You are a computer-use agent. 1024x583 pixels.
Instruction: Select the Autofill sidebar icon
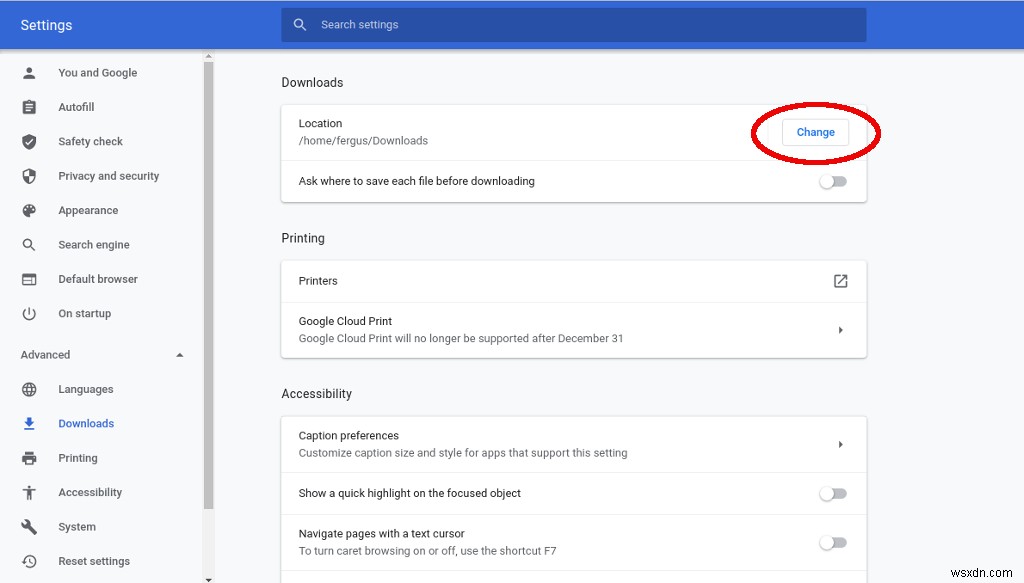click(x=29, y=107)
